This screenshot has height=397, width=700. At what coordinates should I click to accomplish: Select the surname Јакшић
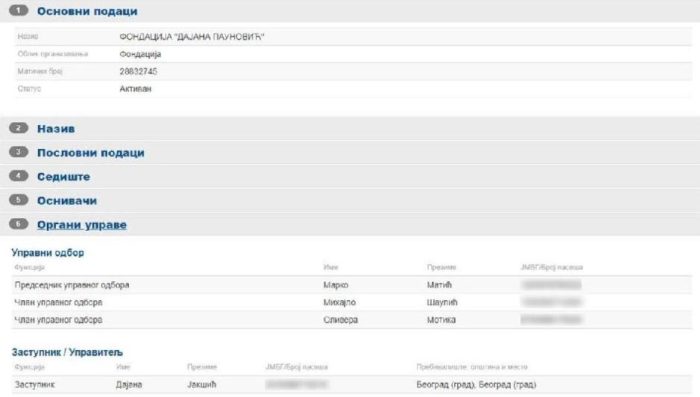[201, 384]
